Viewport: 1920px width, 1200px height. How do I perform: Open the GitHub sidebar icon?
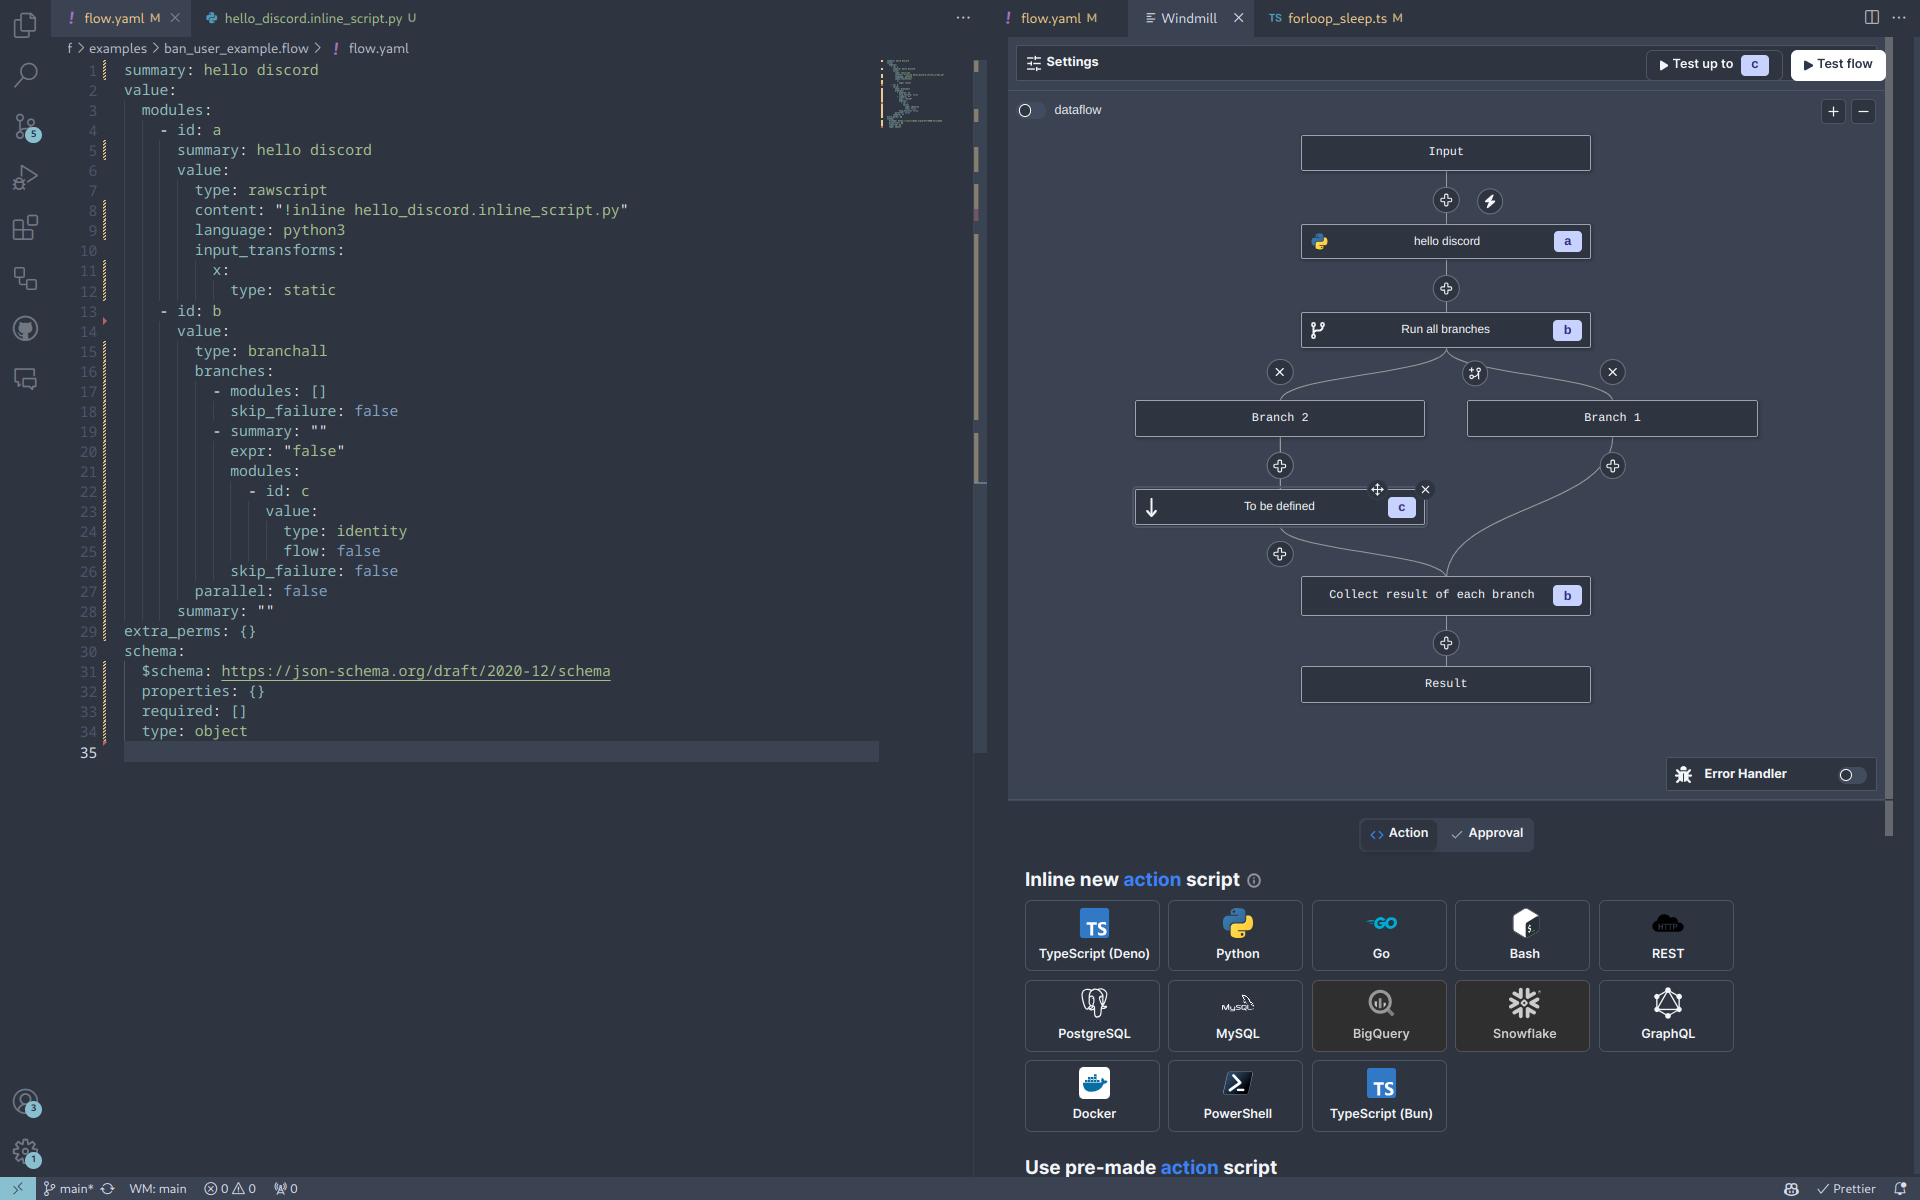click(x=26, y=329)
